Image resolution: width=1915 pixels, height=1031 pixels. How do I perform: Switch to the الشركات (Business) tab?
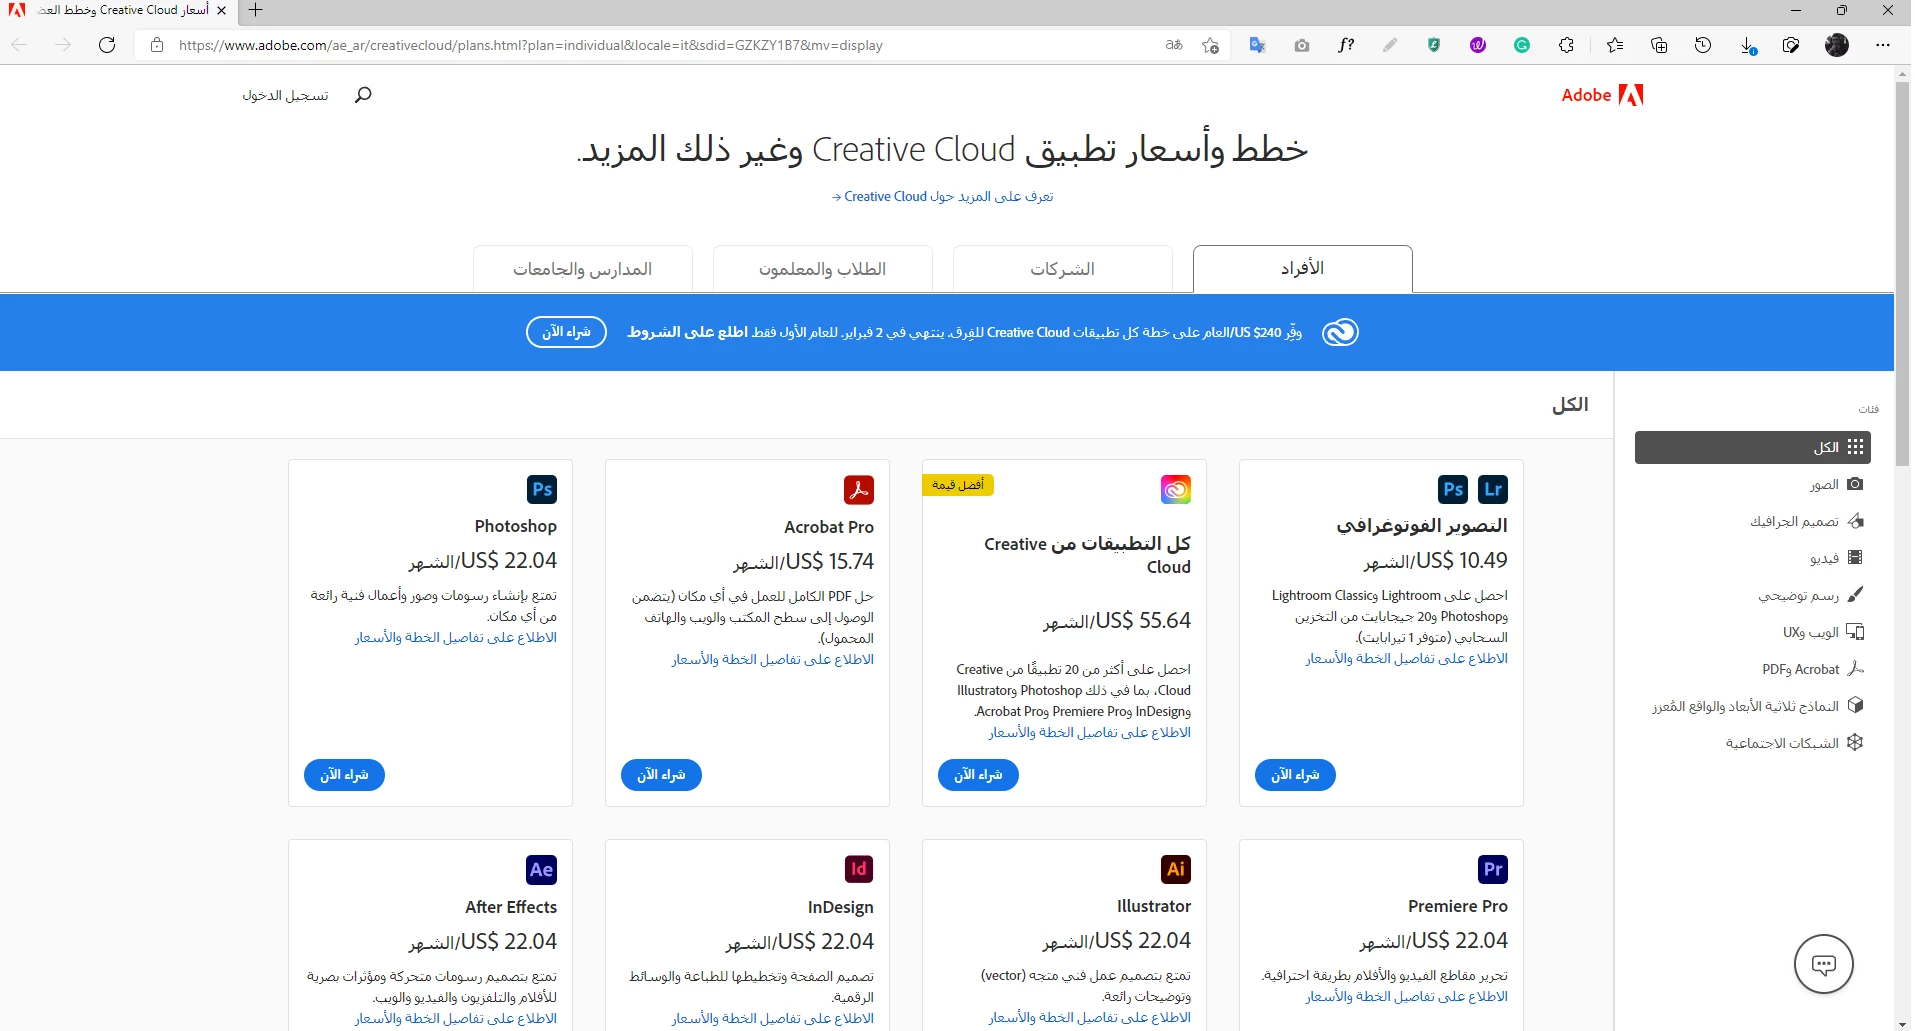1062,269
